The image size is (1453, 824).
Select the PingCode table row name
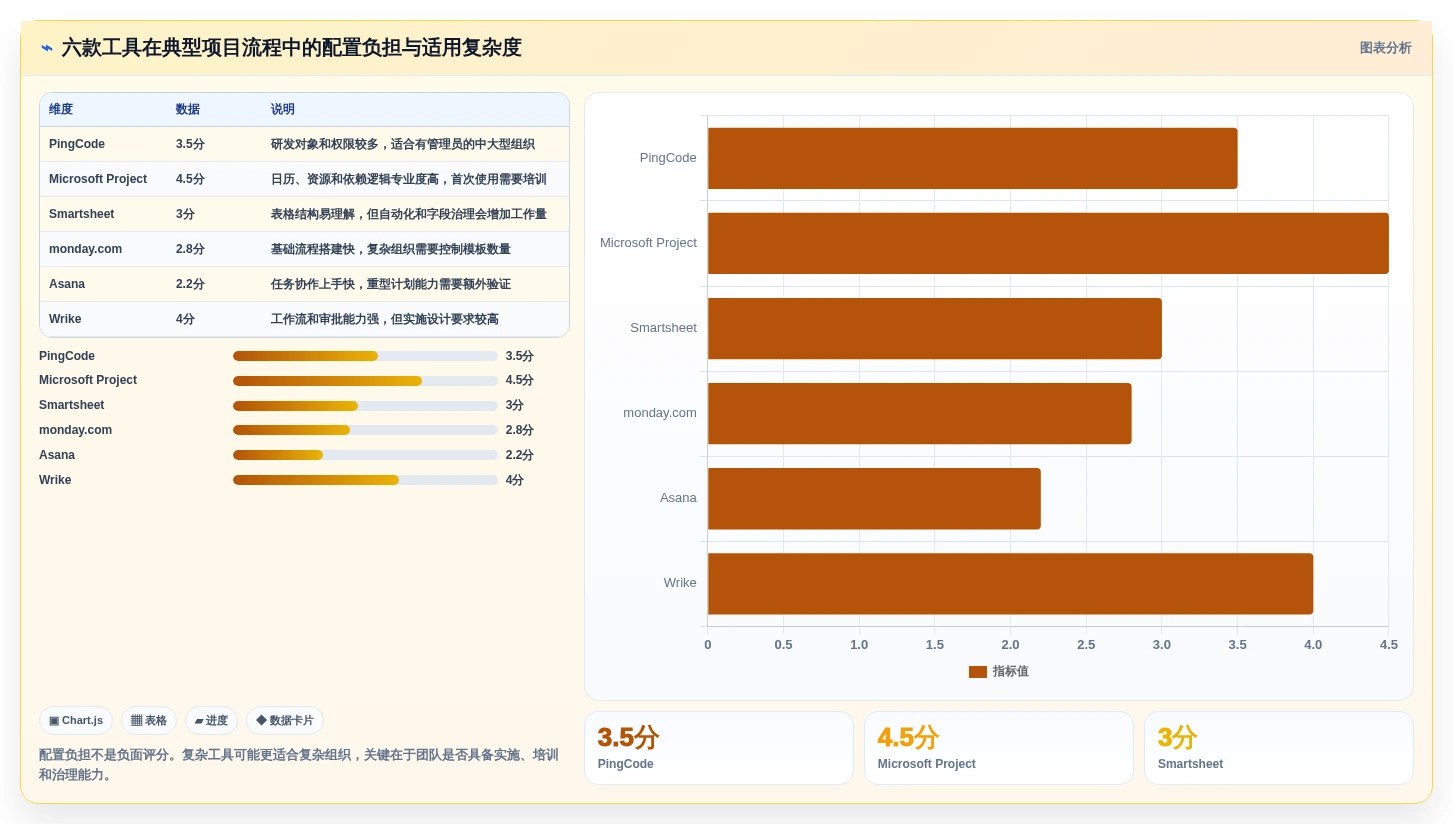tap(77, 144)
